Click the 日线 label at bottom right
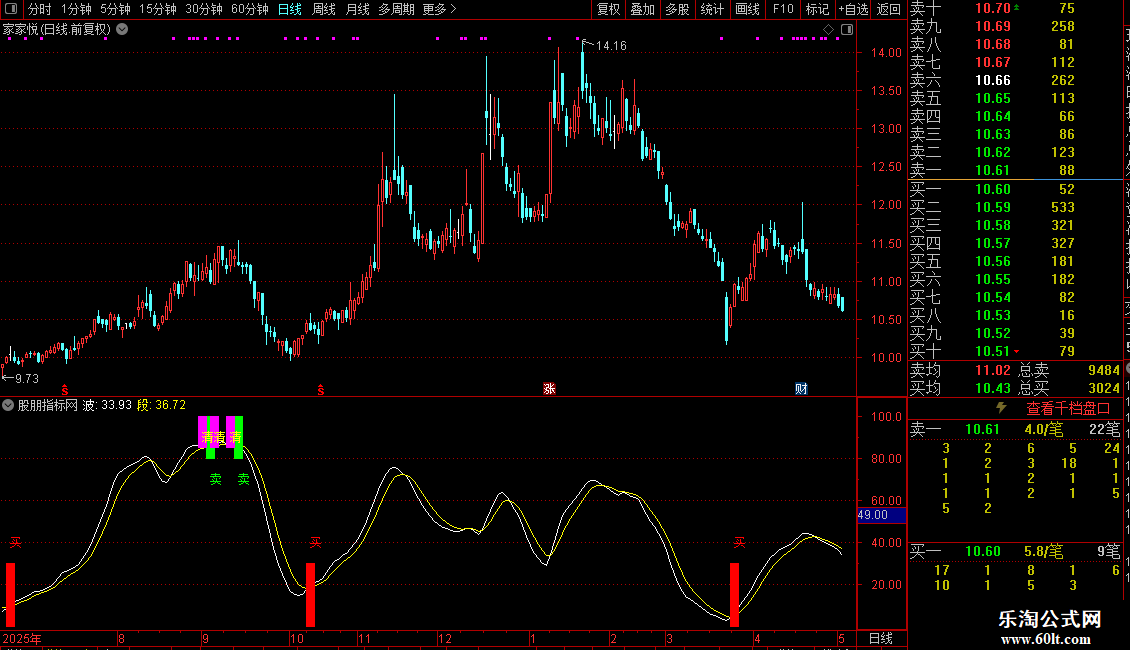 [x=881, y=638]
